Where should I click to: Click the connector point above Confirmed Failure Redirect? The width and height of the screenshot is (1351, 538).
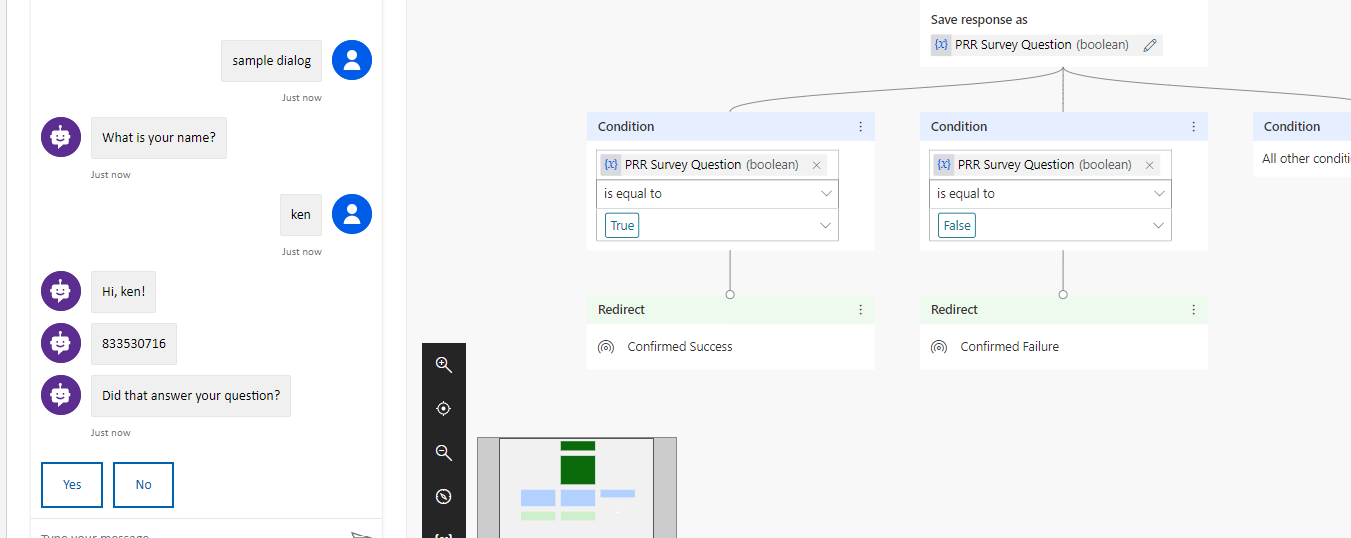(x=1063, y=294)
